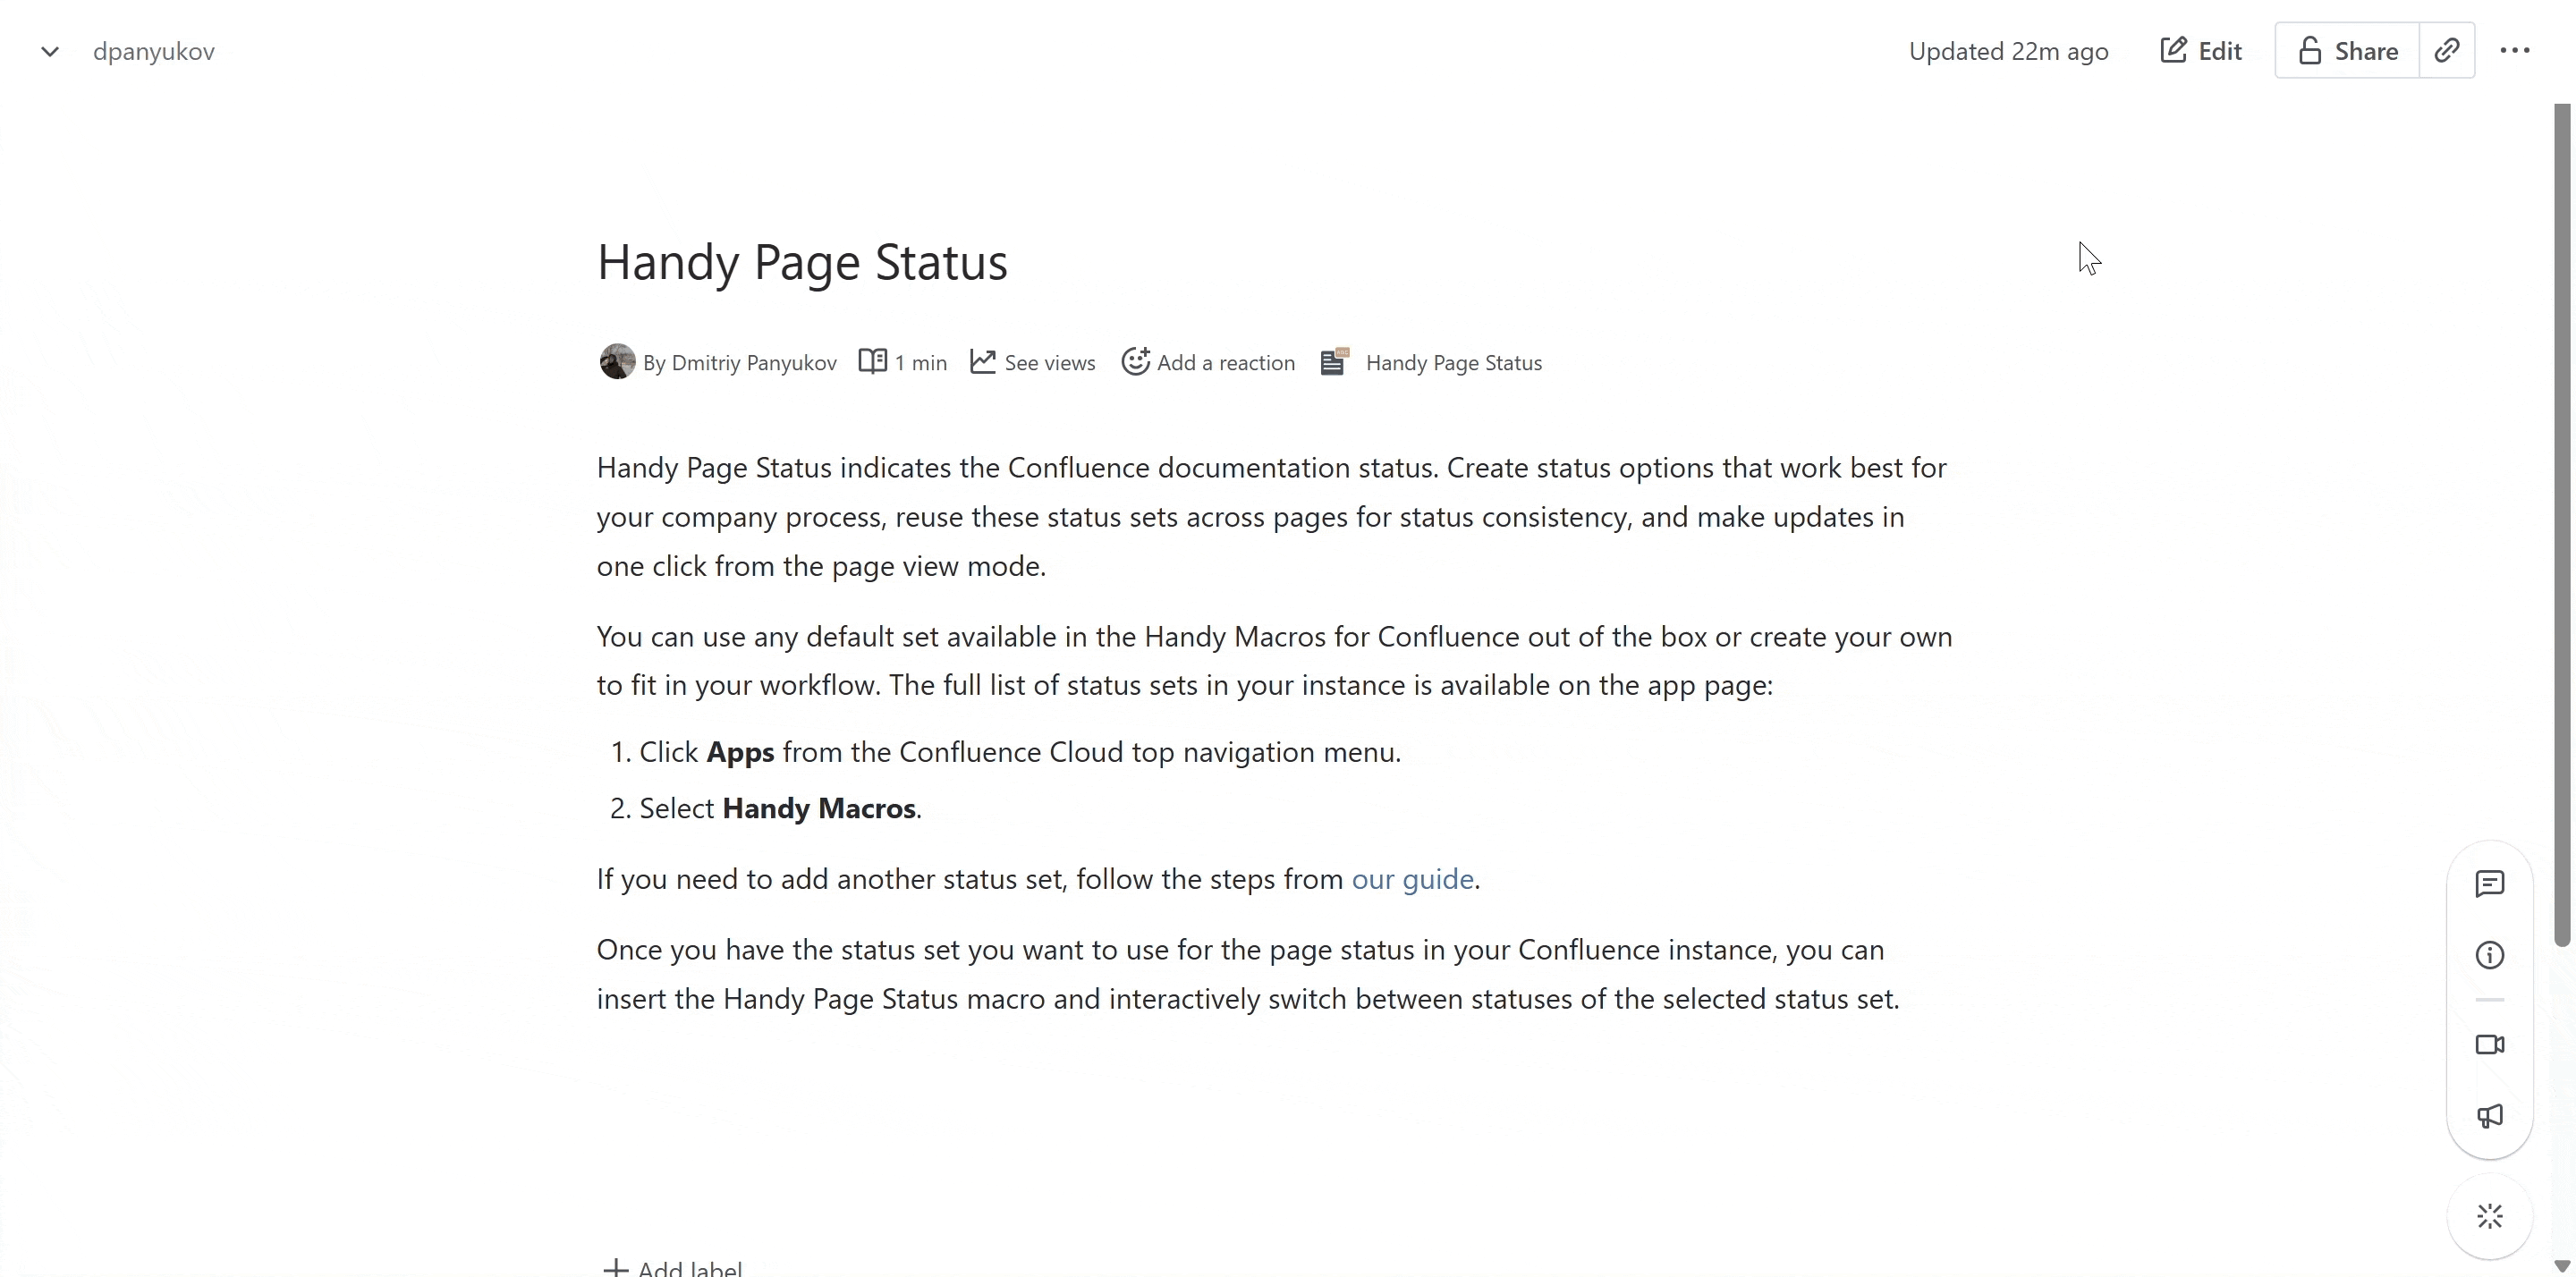The height and width of the screenshot is (1277, 2576).
Task: Follow the 'our guide' hyperlink
Action: coord(1412,879)
